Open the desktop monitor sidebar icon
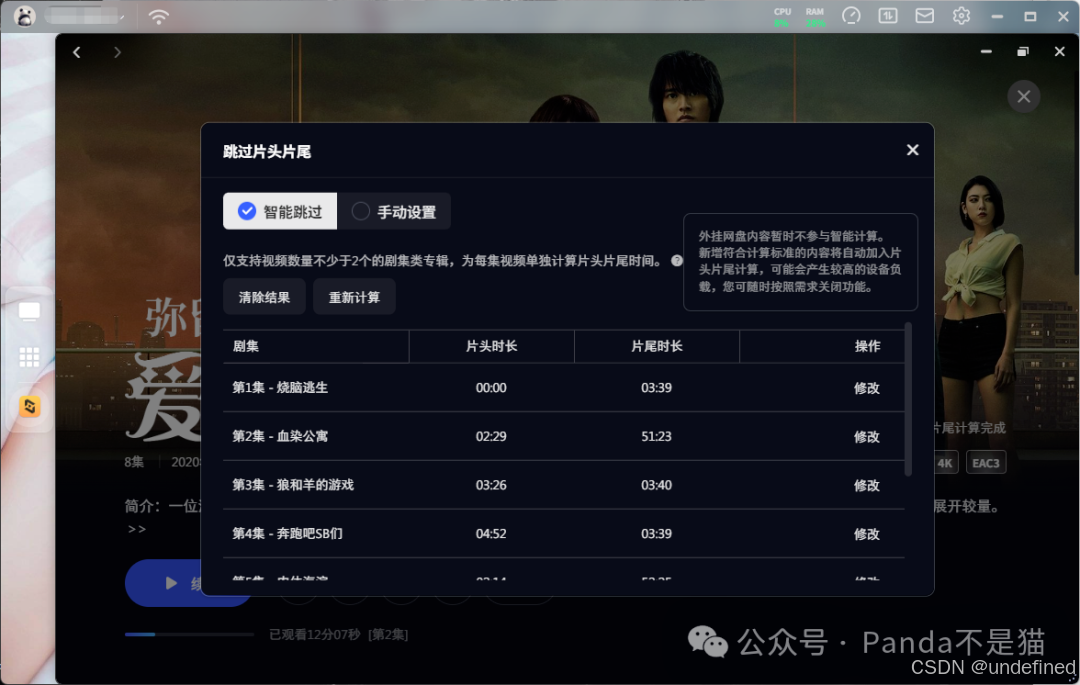Screen dimensions: 1080x685 [x=29, y=312]
